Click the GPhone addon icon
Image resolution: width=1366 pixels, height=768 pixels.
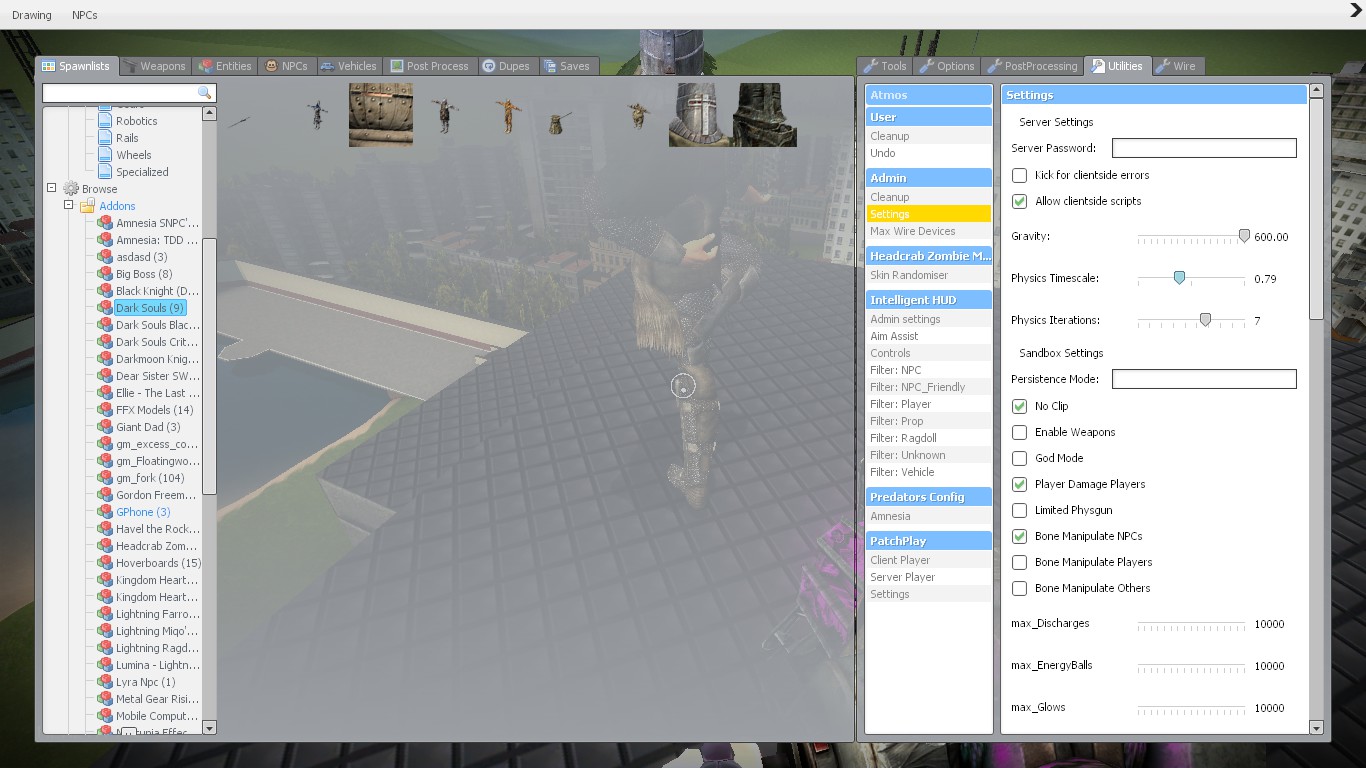[x=105, y=512]
